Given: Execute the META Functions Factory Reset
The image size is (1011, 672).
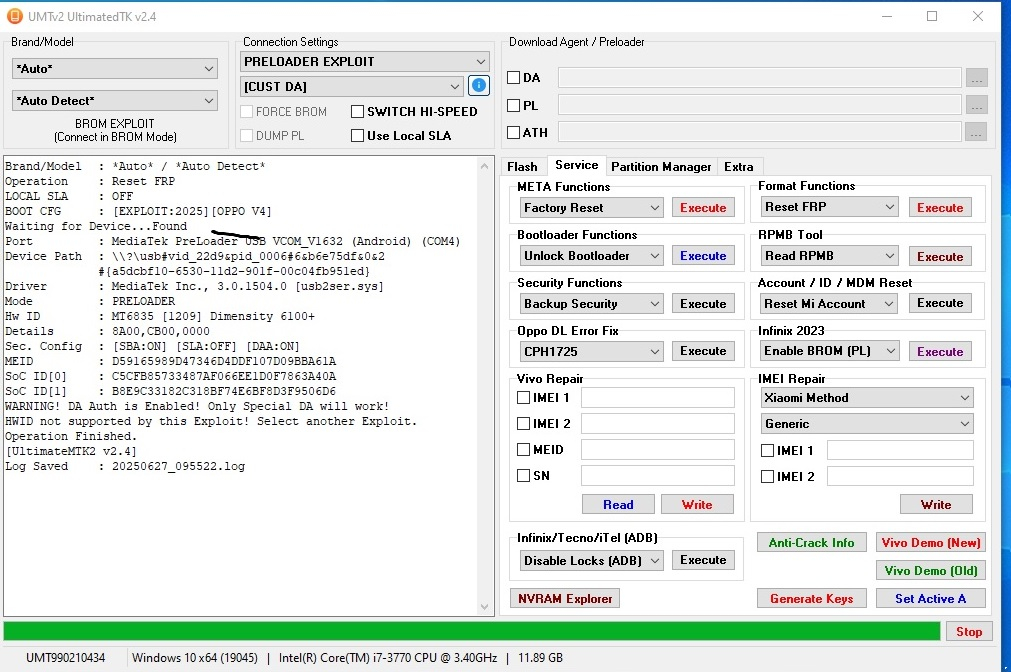Looking at the screenshot, I should click(703, 208).
